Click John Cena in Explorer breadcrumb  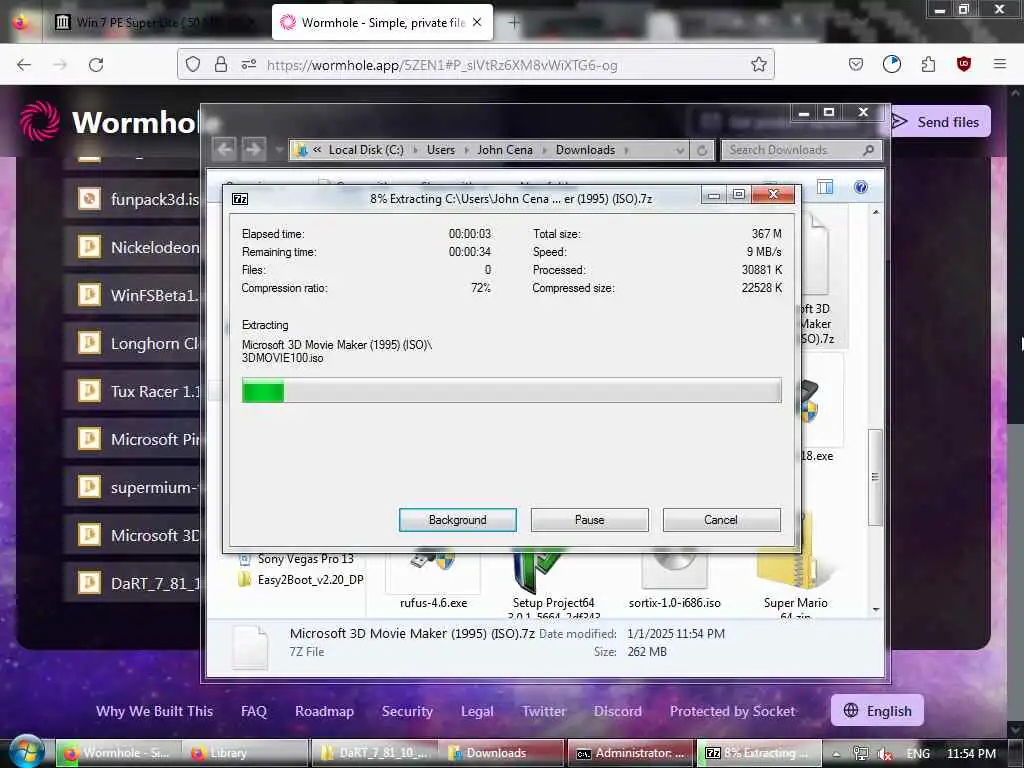(505, 150)
